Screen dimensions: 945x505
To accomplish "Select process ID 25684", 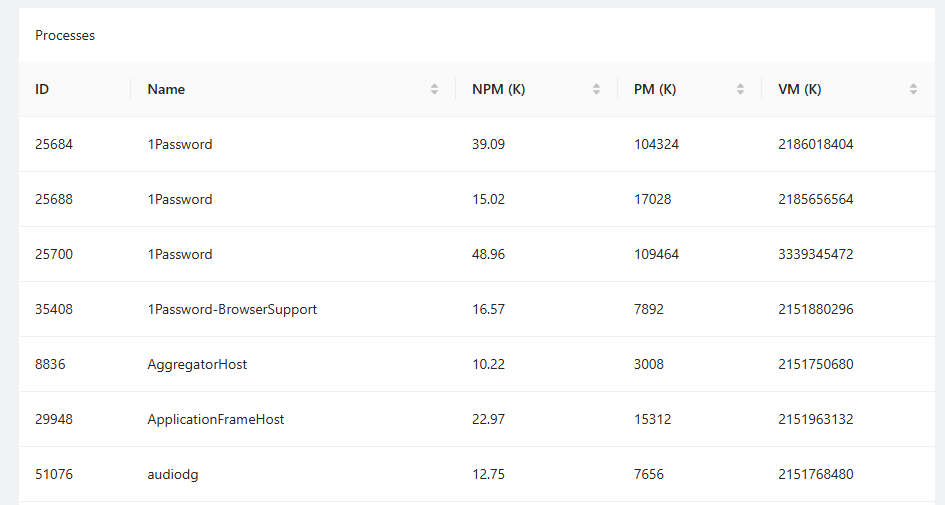I will [x=54, y=145].
